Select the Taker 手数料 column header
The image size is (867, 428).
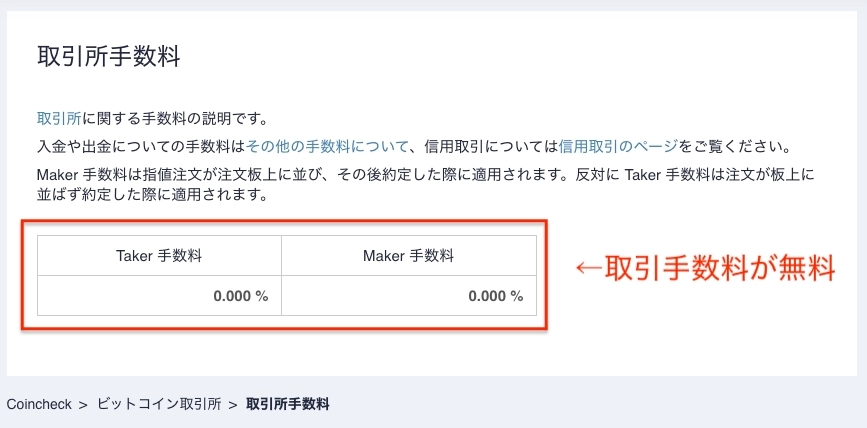(x=159, y=256)
